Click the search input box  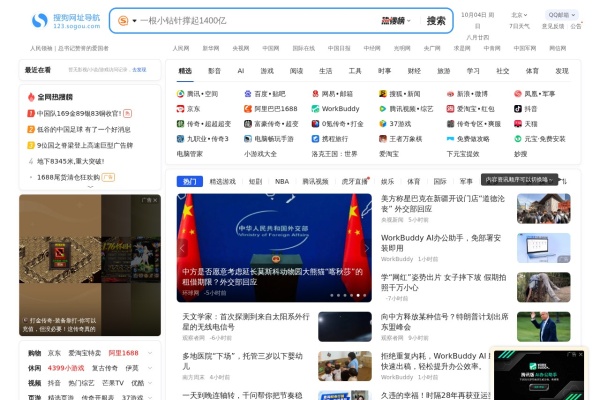tap(258, 20)
